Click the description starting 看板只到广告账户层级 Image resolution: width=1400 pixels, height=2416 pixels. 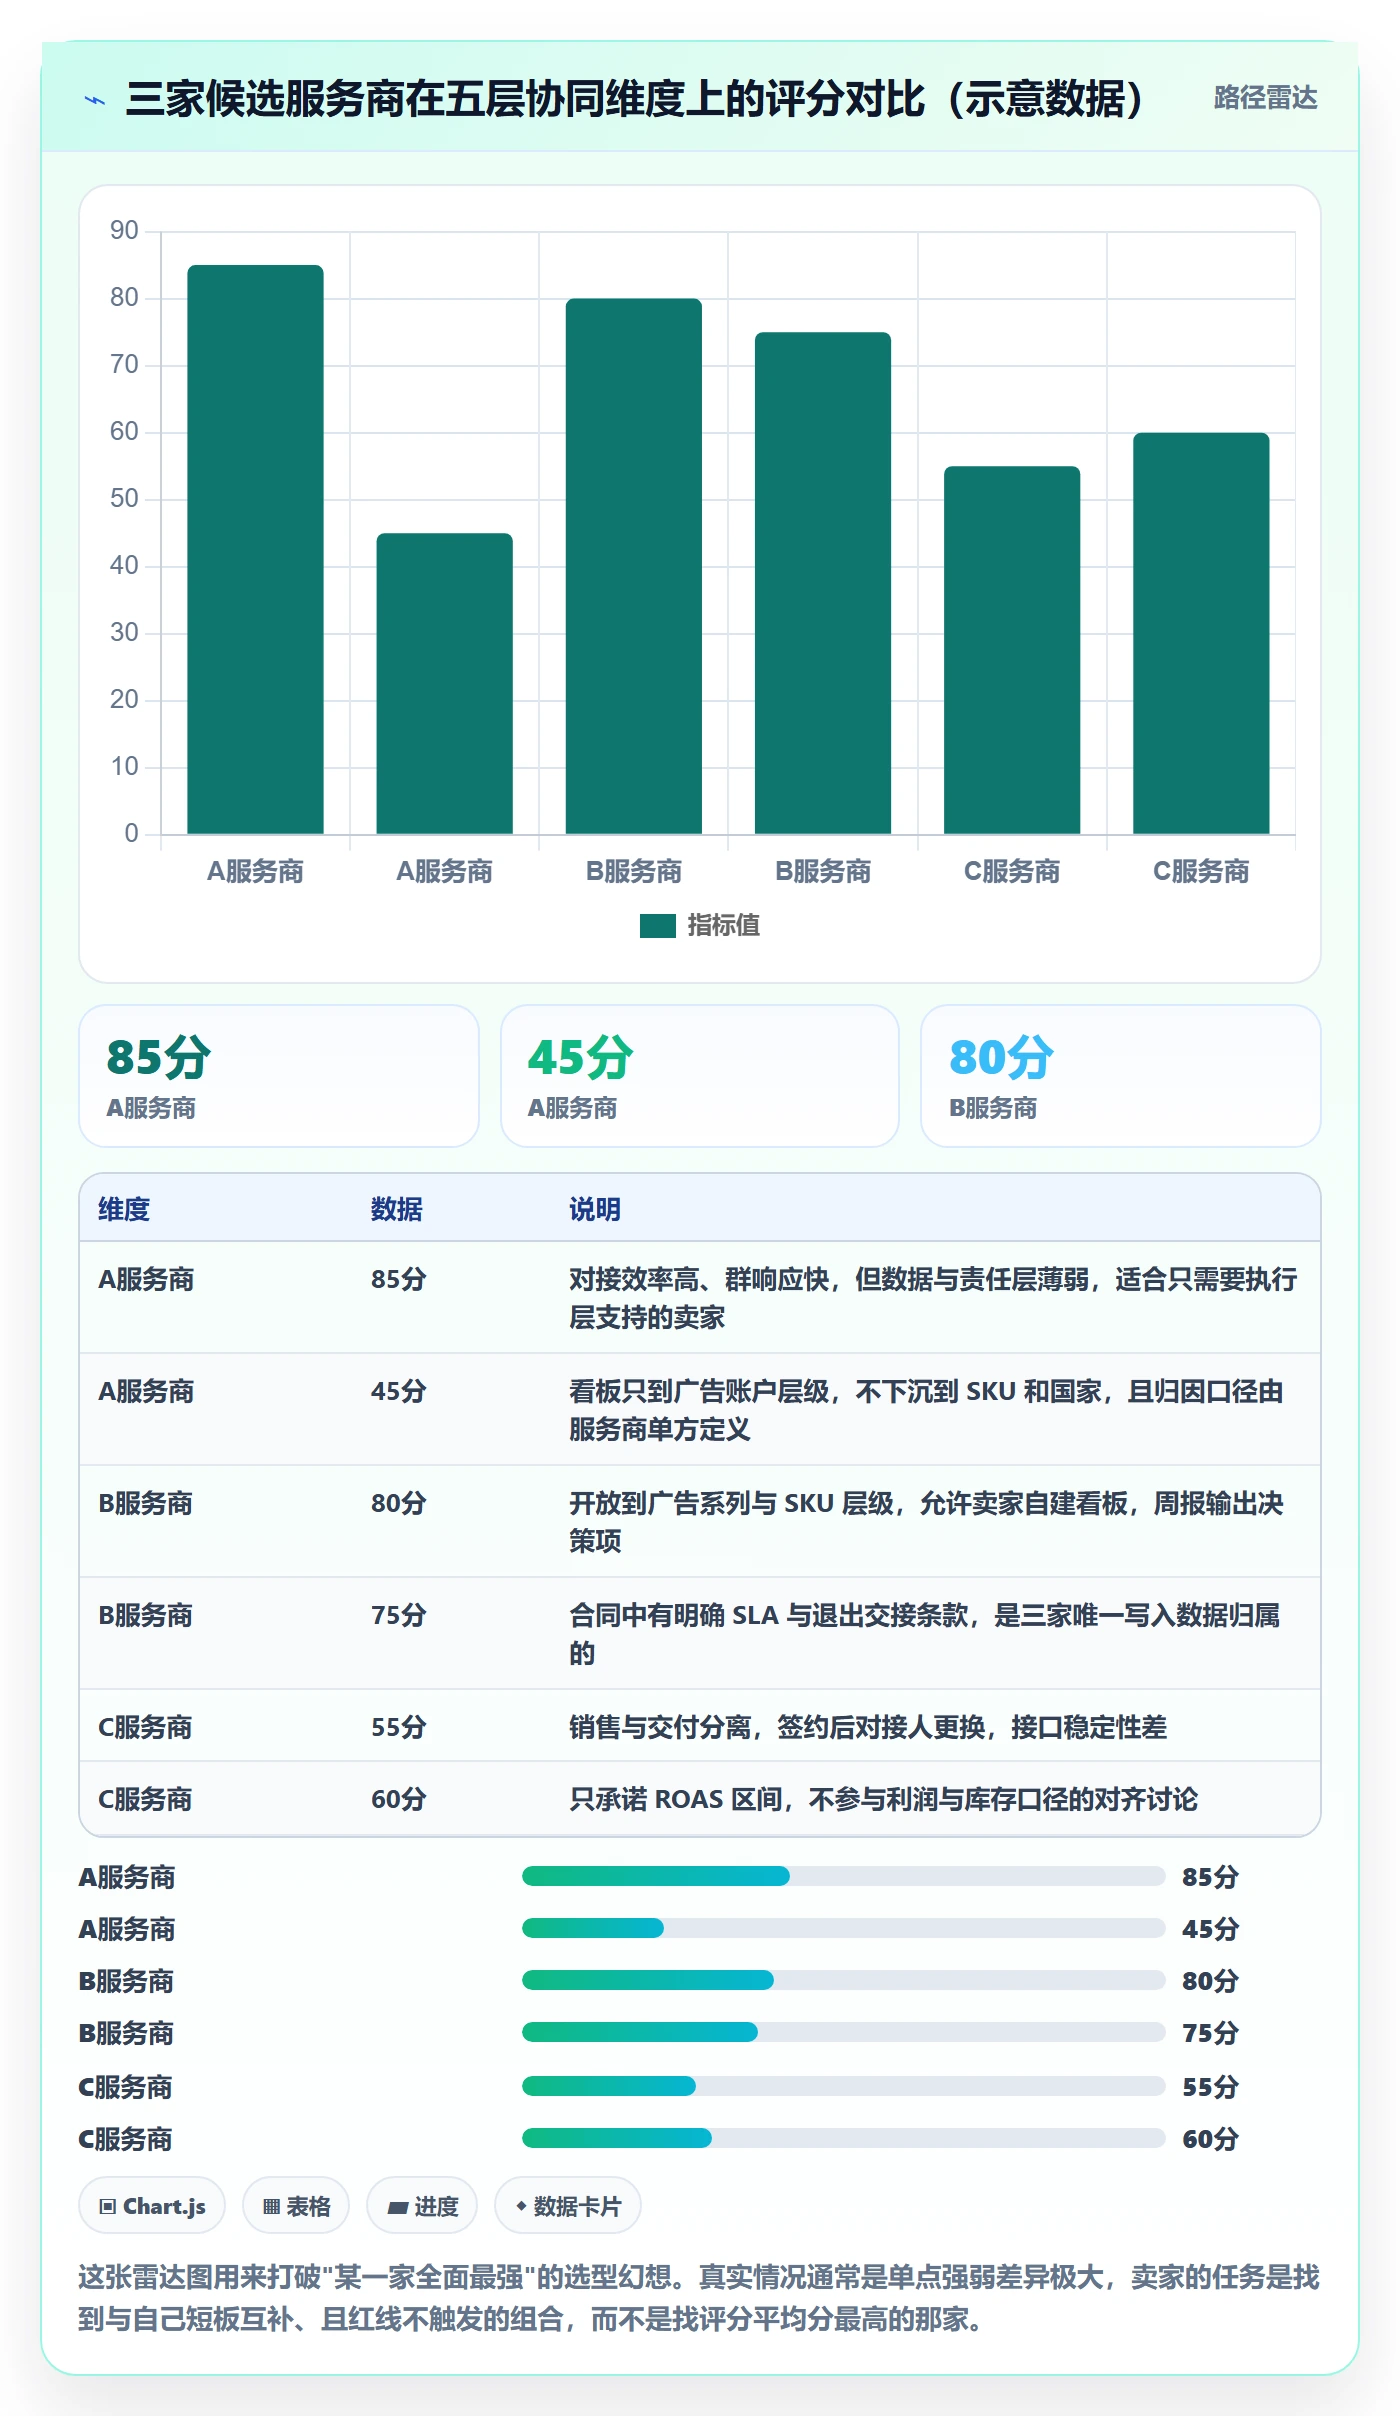(x=926, y=1410)
